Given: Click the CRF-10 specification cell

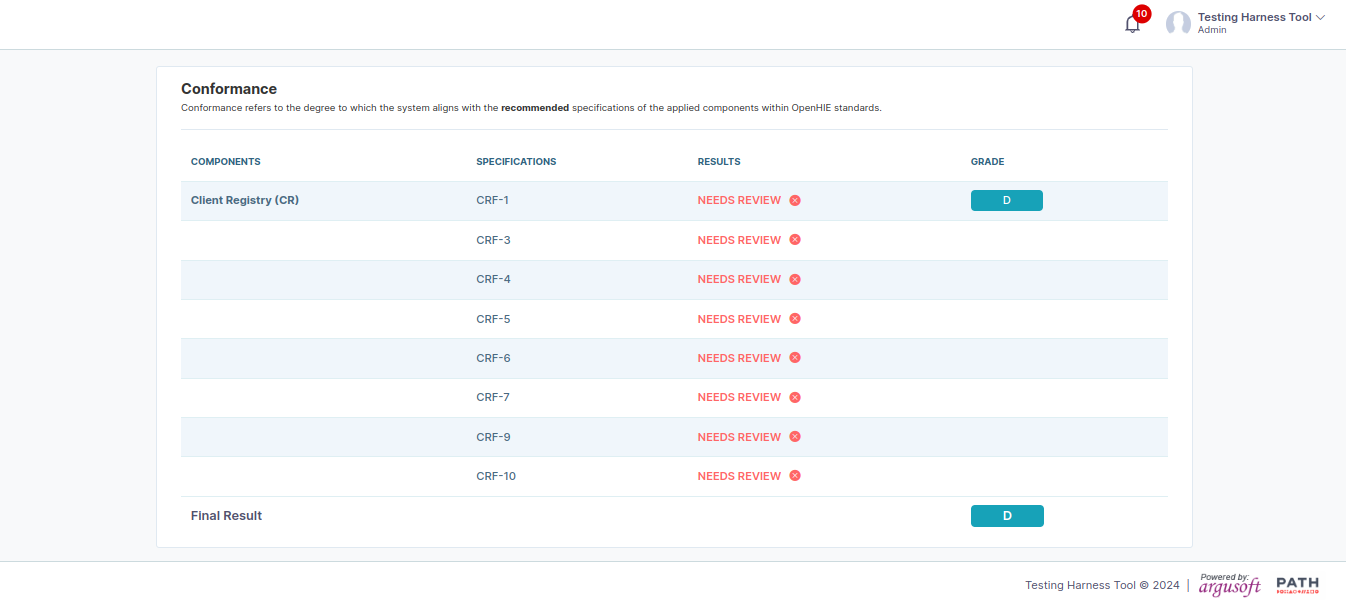Looking at the screenshot, I should click(496, 476).
